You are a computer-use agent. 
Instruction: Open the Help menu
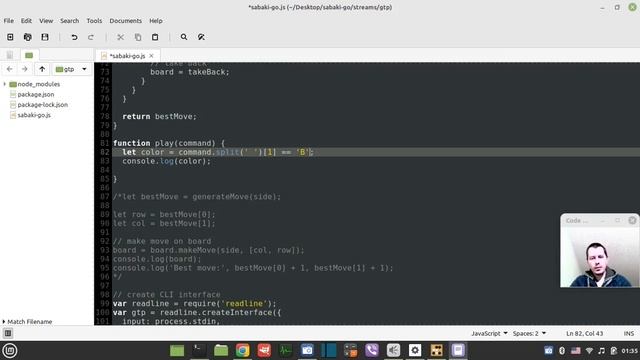coord(156,21)
